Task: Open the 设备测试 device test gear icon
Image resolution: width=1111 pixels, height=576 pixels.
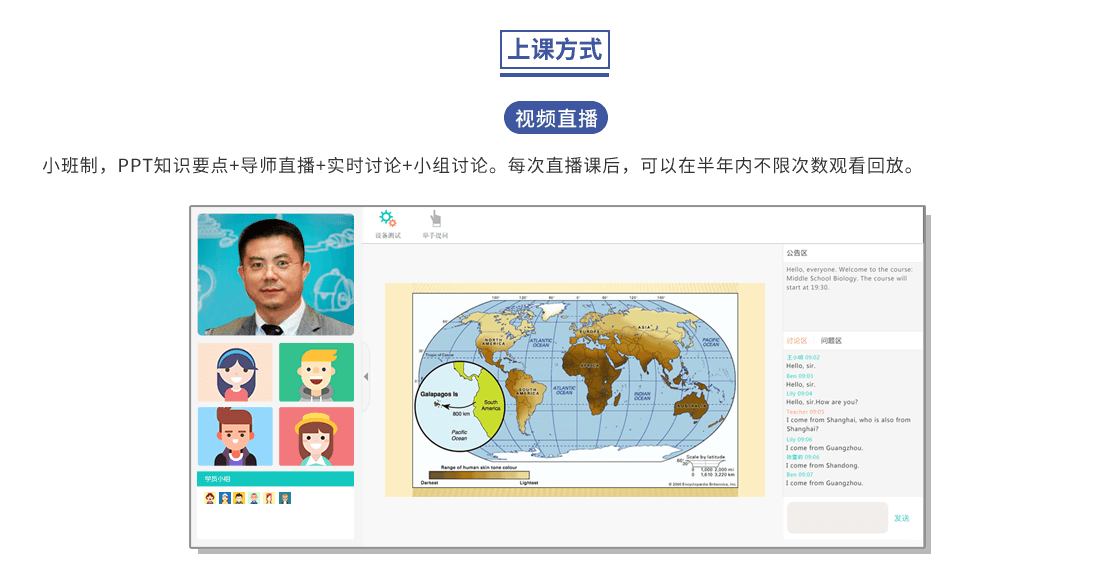Action: (x=388, y=218)
